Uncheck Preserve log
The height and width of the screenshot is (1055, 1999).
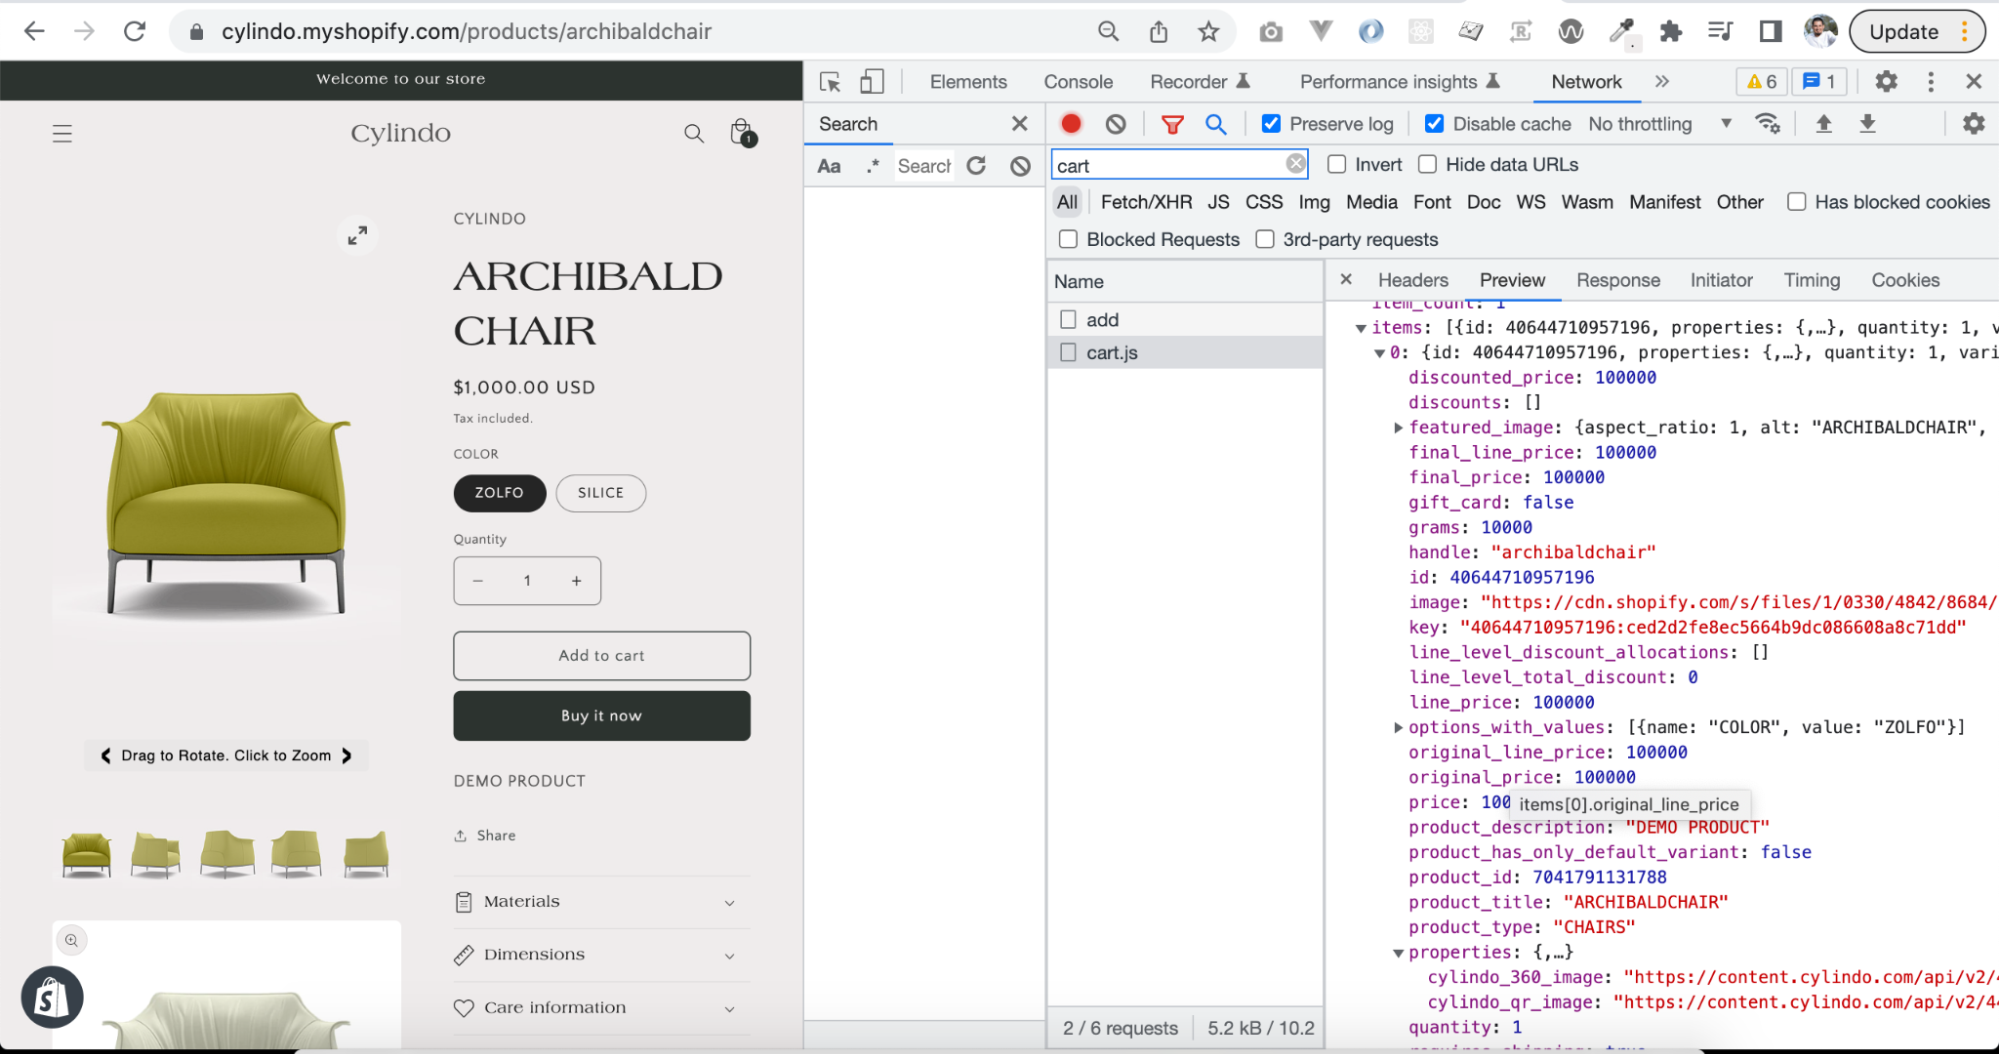point(1271,124)
